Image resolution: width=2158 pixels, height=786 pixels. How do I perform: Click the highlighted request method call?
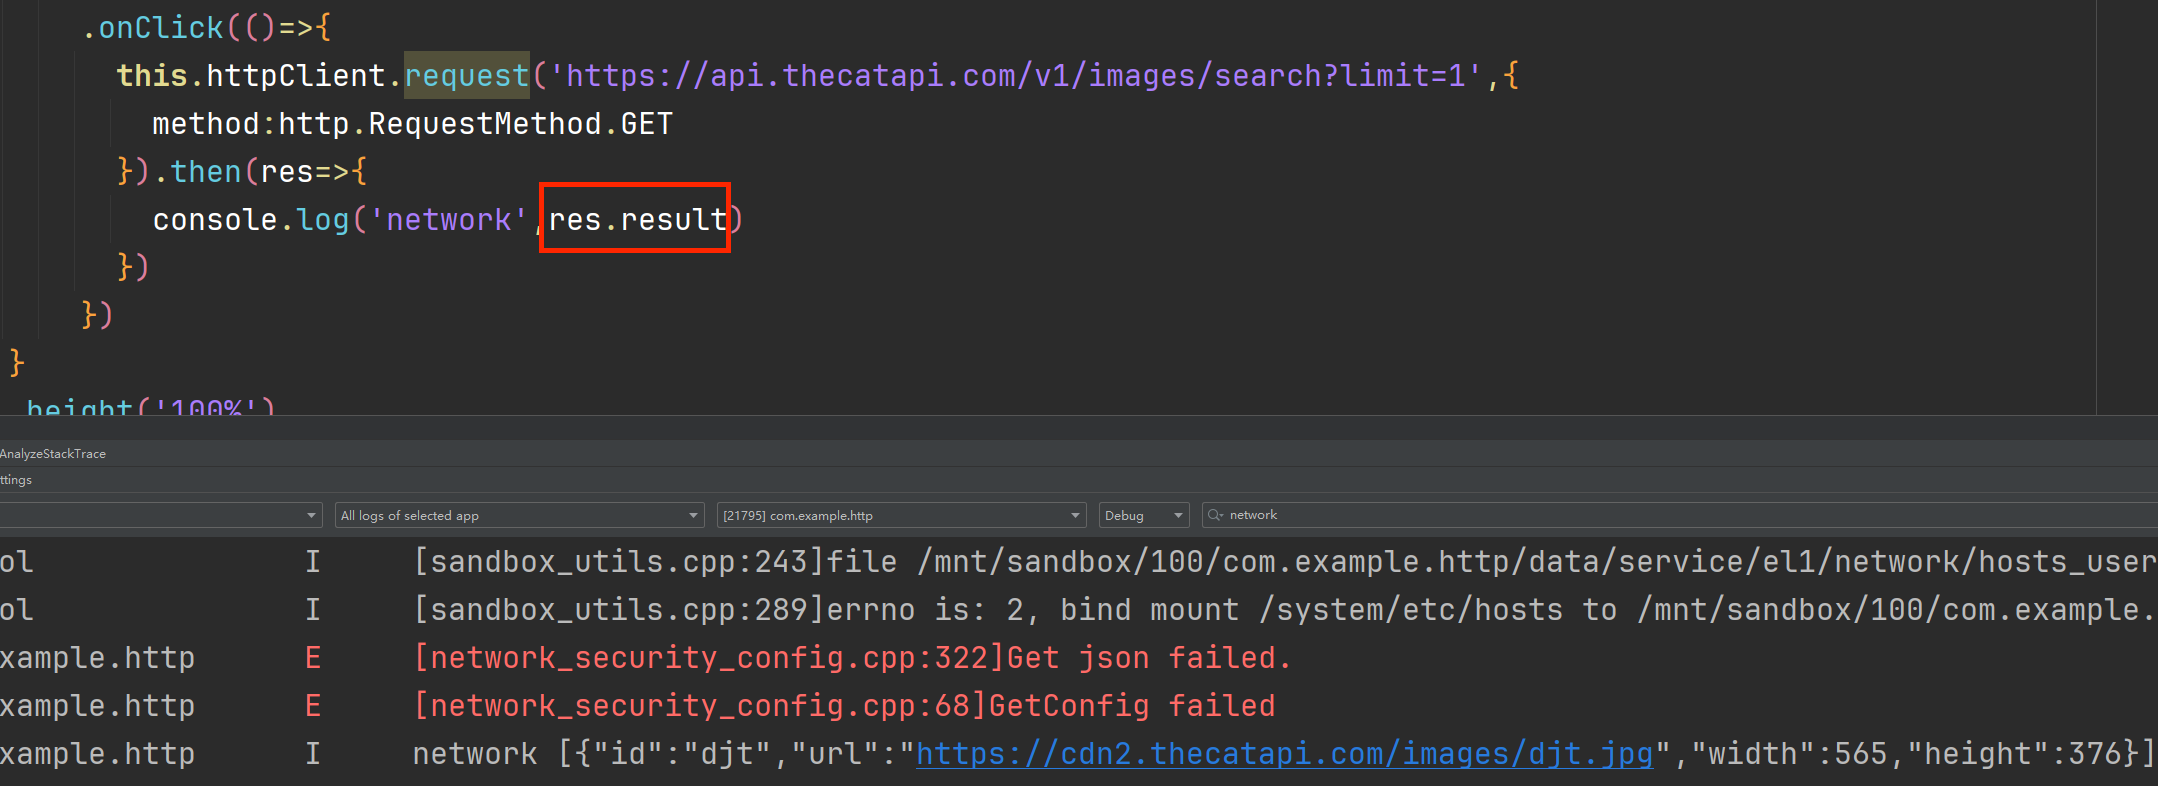click(x=467, y=76)
